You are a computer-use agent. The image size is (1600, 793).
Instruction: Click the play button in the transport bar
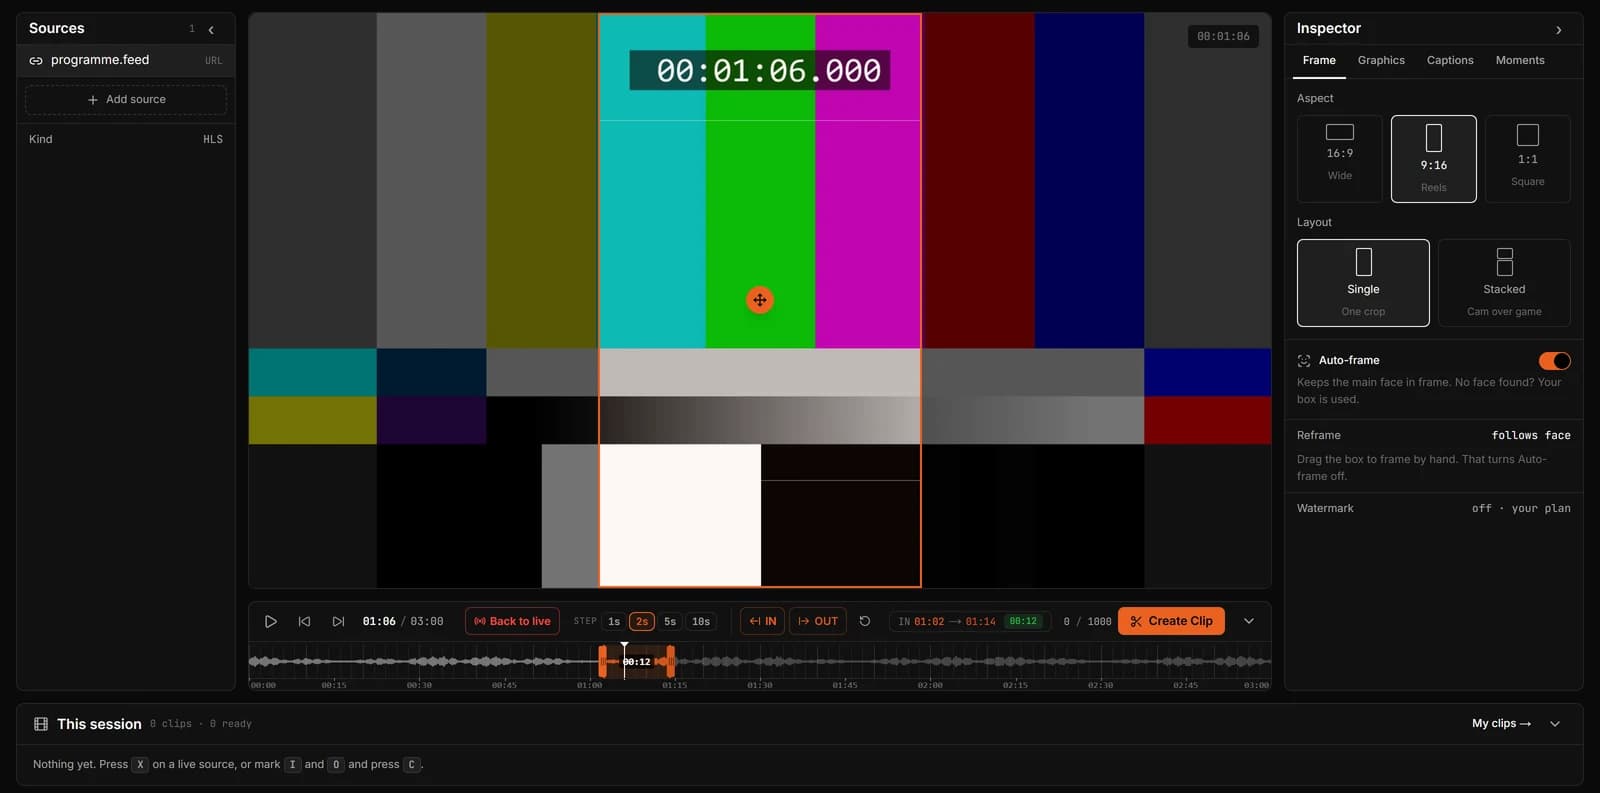(270, 621)
